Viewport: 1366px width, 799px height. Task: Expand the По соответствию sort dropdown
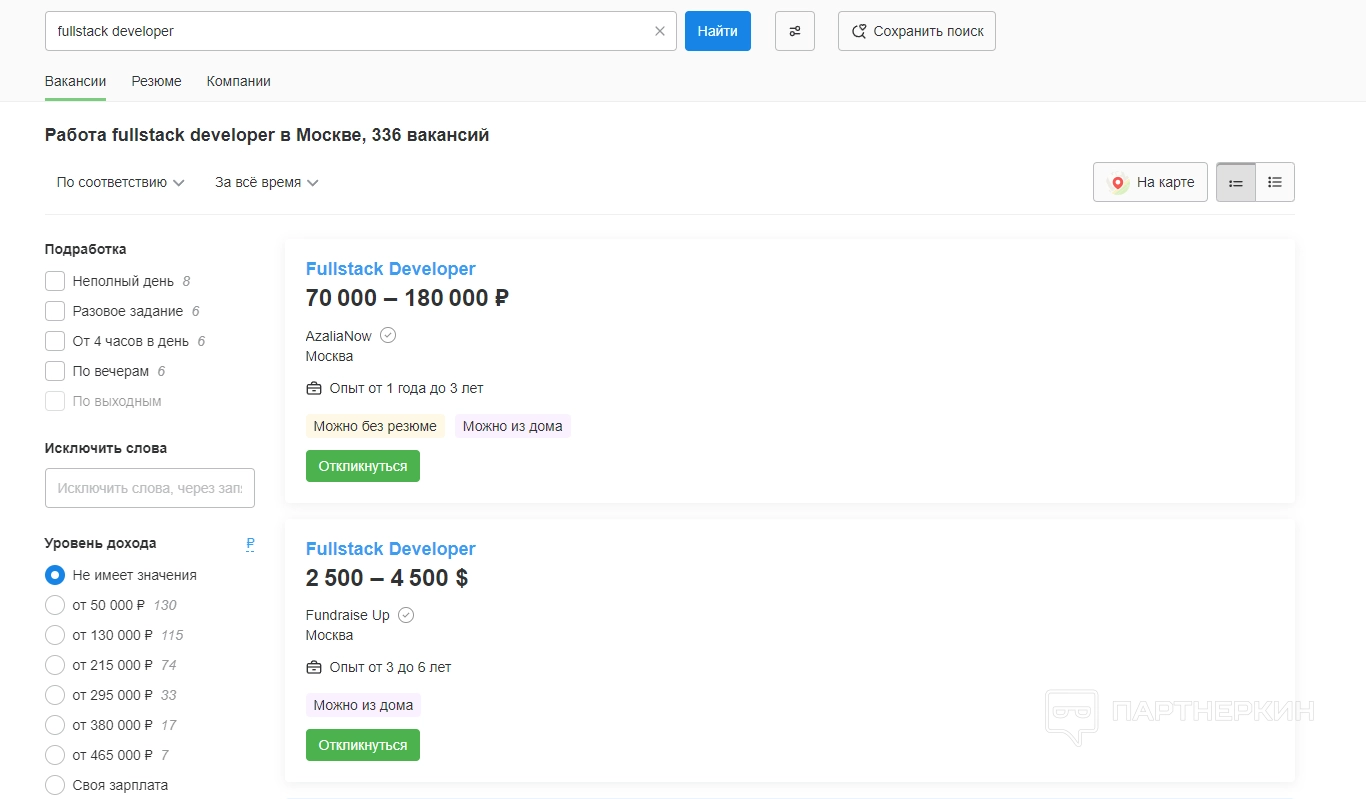120,183
